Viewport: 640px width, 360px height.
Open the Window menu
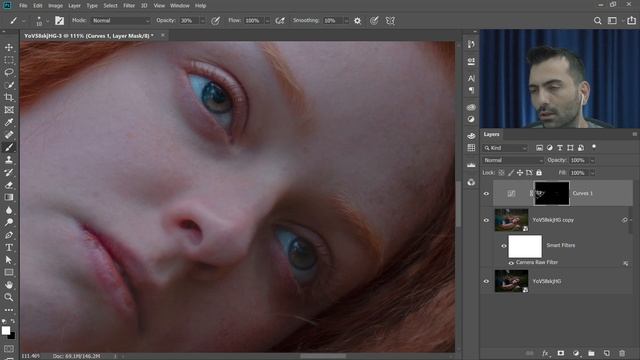(180, 6)
